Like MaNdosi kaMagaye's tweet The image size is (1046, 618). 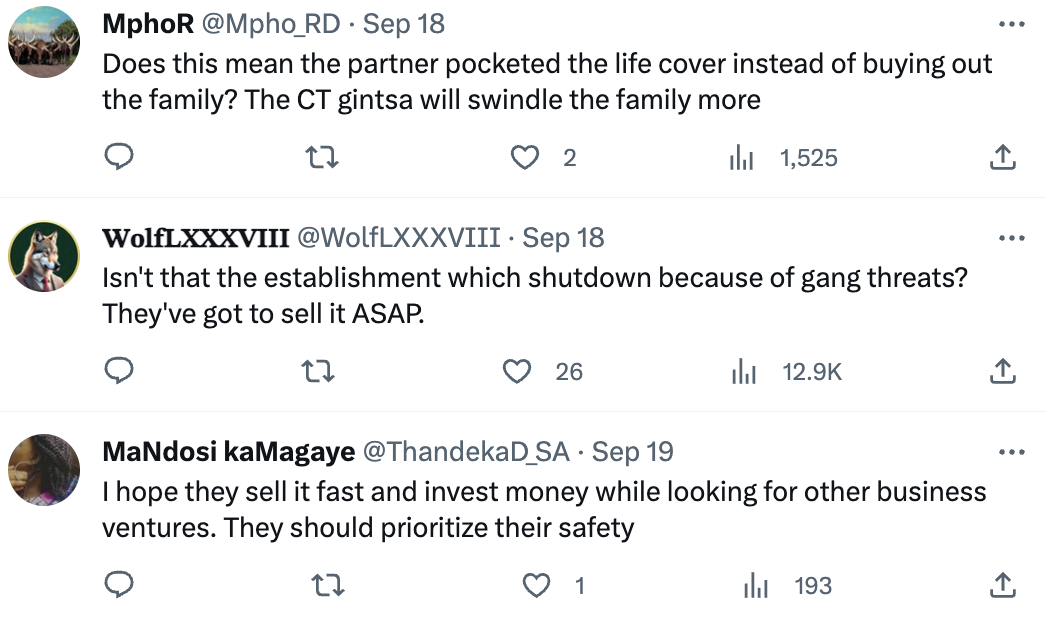tap(536, 585)
